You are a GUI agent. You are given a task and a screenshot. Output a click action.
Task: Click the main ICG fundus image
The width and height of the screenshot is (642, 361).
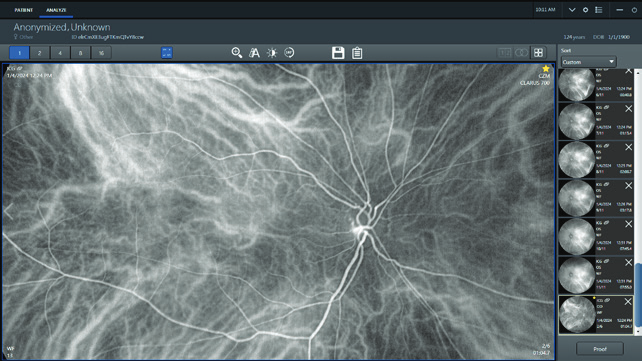[x=278, y=211]
